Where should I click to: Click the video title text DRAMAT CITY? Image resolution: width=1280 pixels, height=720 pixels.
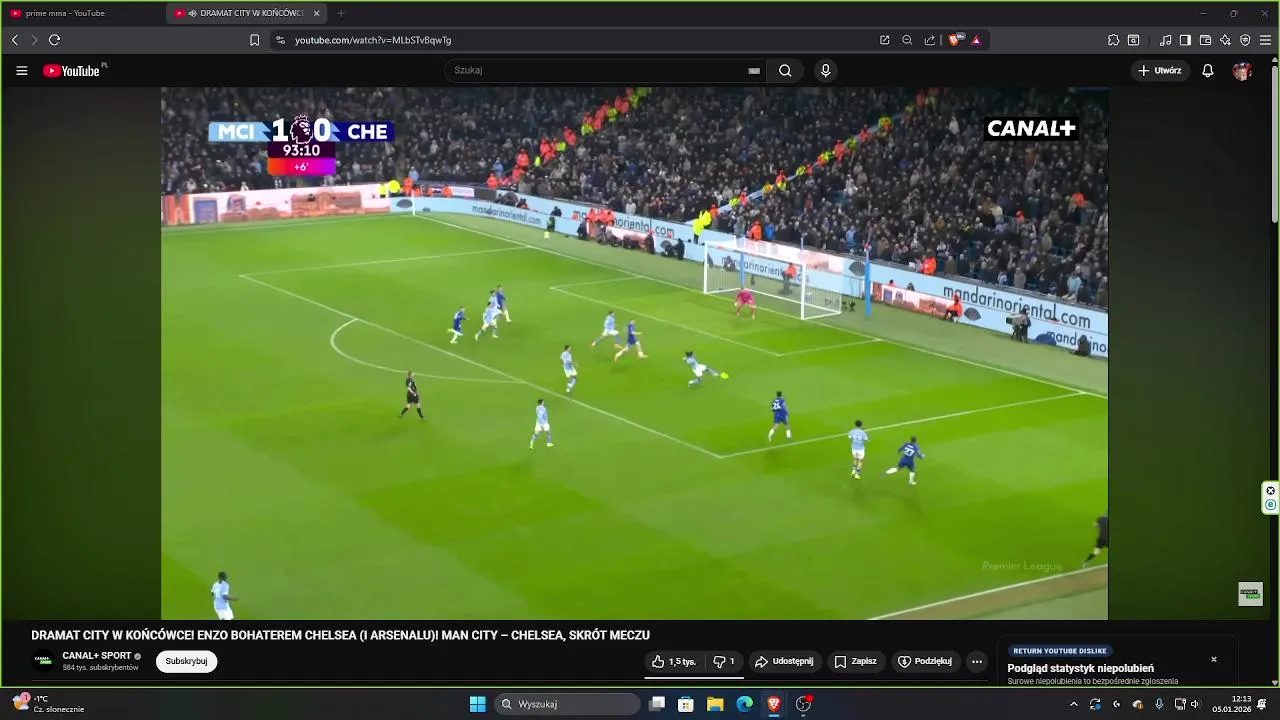[341, 635]
